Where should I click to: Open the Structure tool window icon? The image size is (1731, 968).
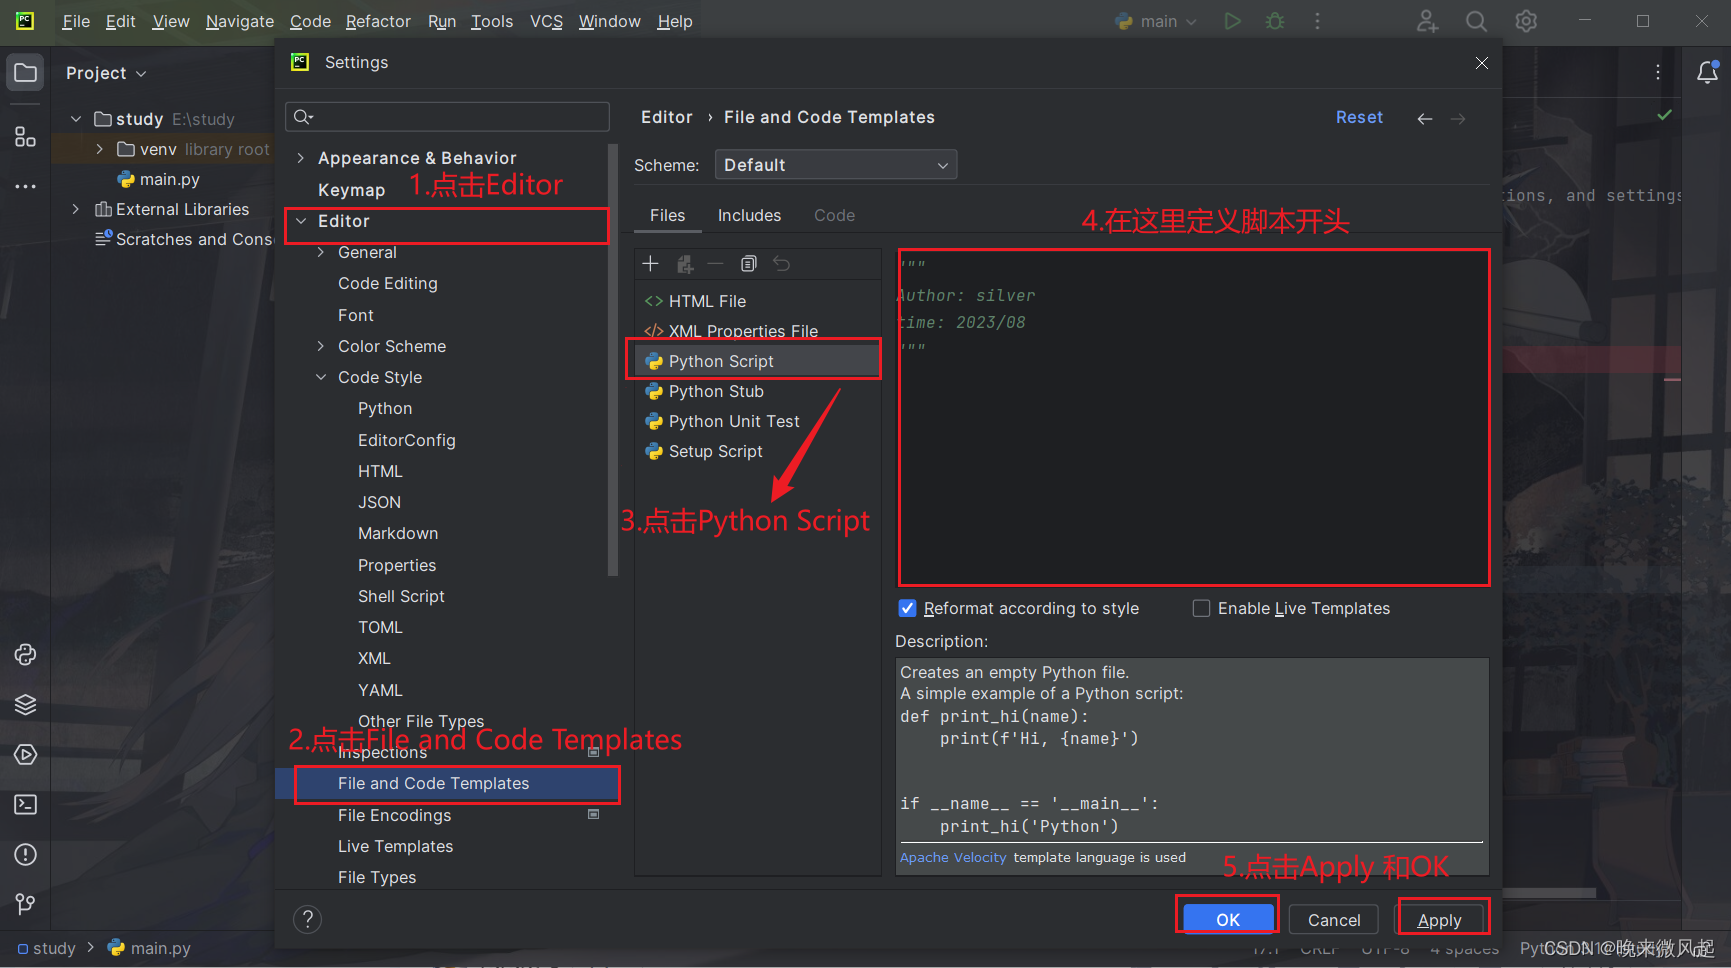click(x=25, y=137)
